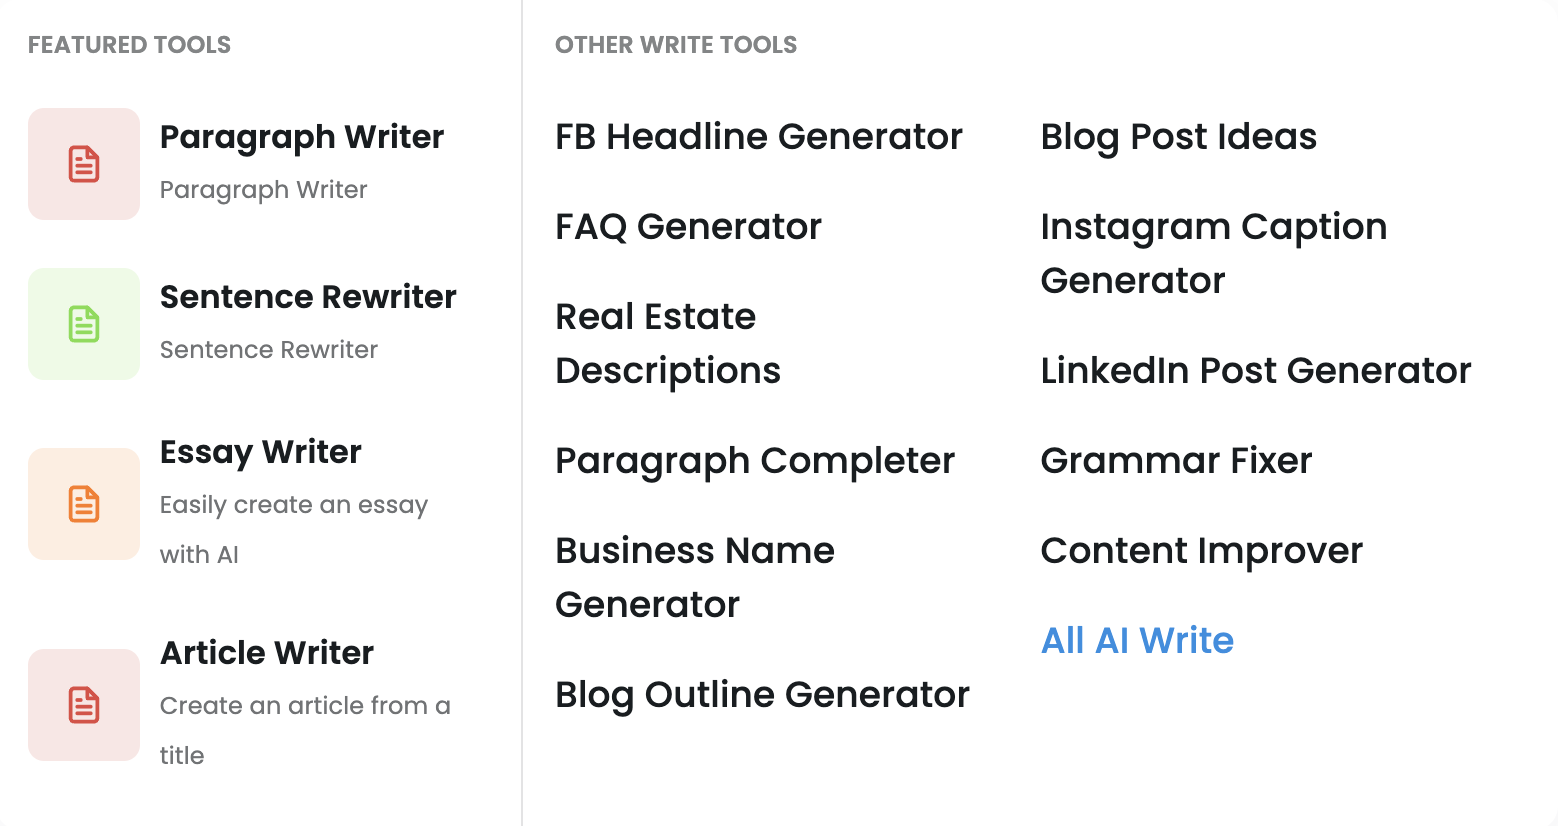Launch Business Name Generator
The width and height of the screenshot is (1558, 826).
(694, 577)
